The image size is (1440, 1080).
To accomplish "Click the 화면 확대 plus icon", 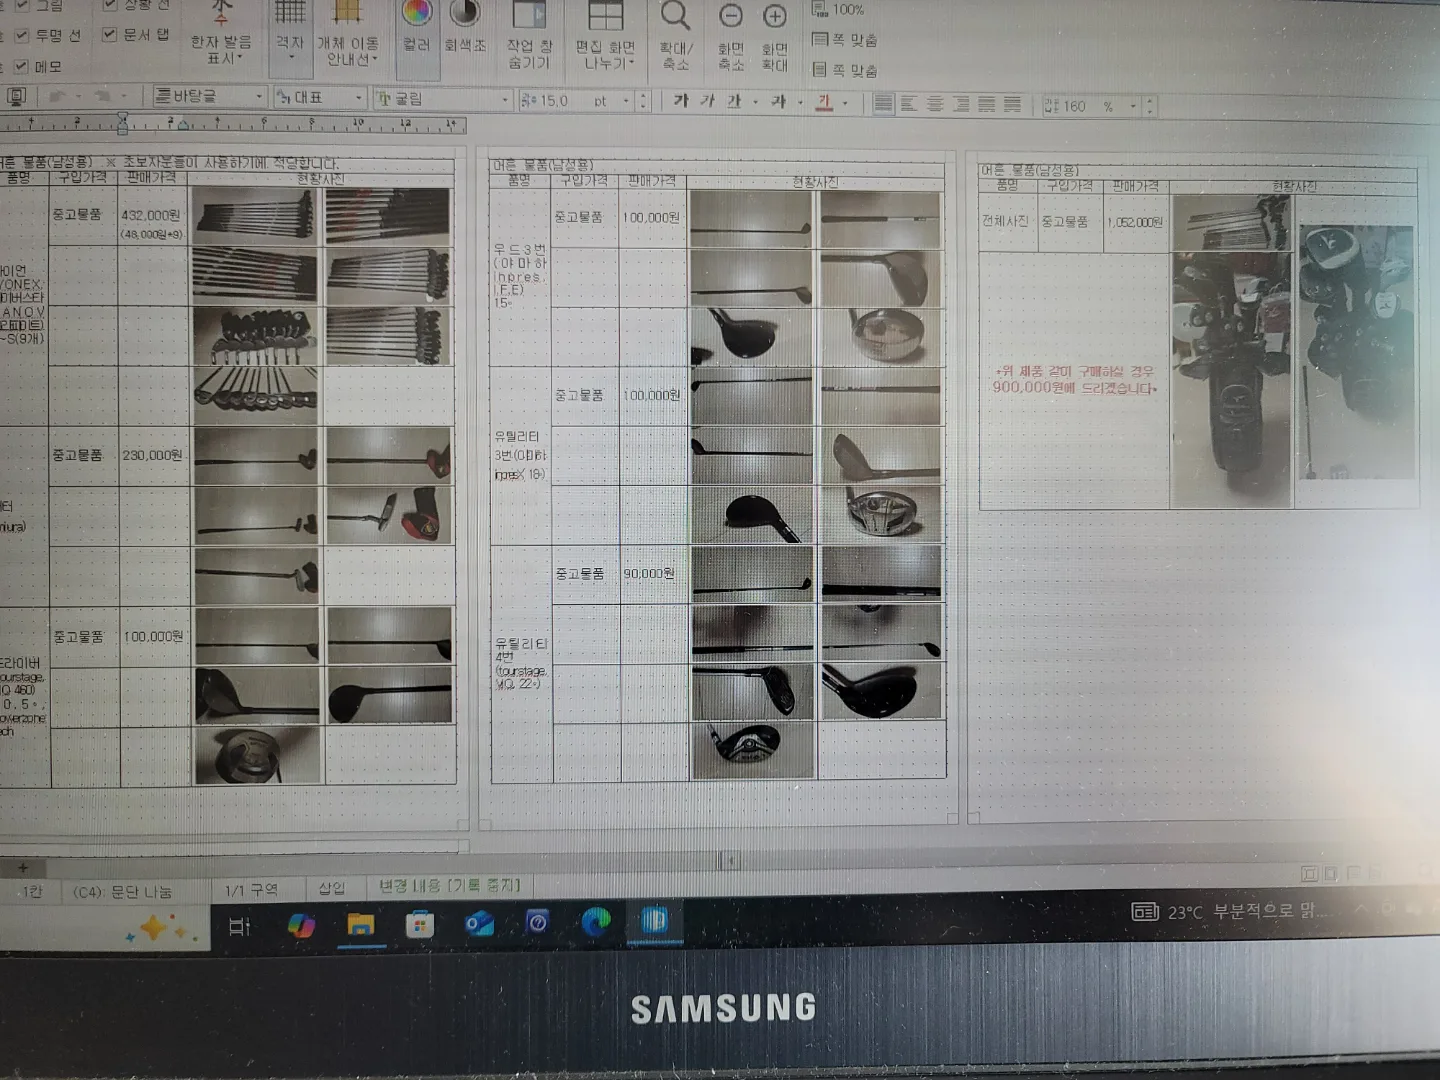I will (775, 18).
